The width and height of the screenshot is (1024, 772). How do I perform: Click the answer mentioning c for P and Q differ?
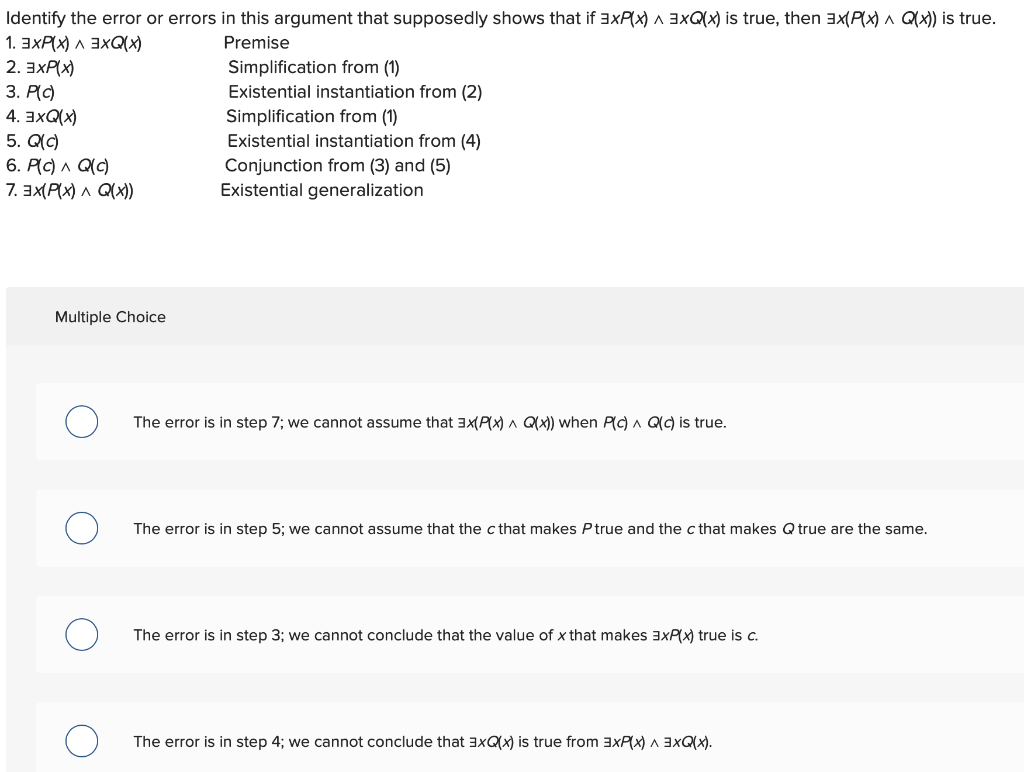click(530, 529)
